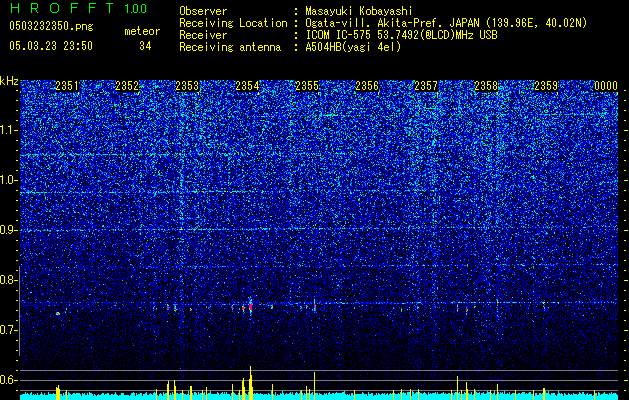Click the Receiving Location label
Image resolution: width=629 pixels, height=400 pixels.
click(x=233, y=23)
